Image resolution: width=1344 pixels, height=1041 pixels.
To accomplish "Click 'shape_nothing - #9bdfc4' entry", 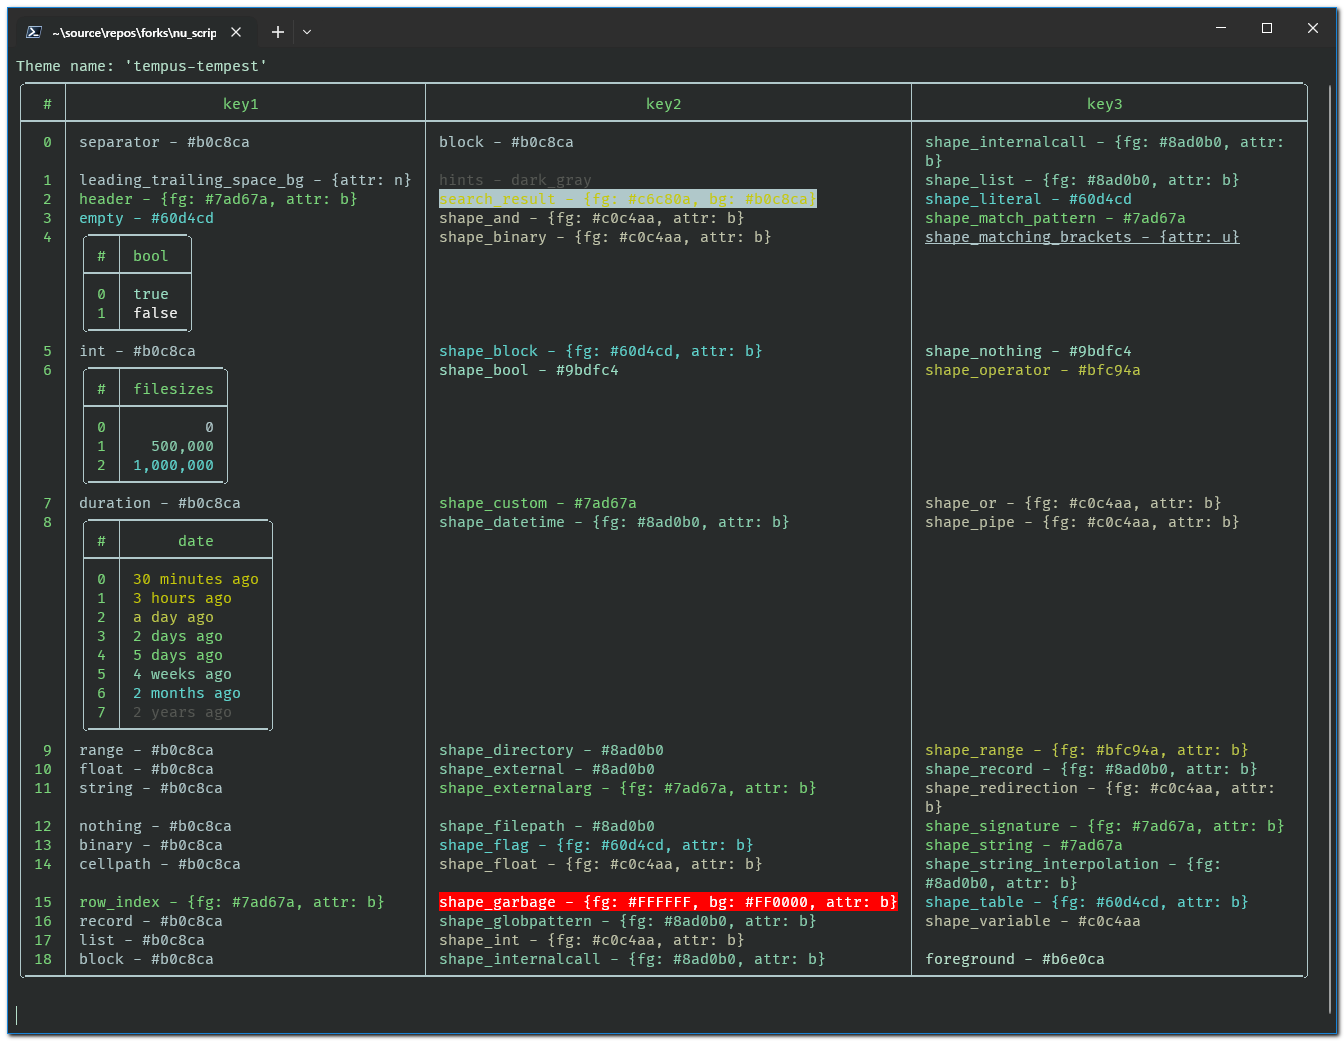I will point(1028,351).
